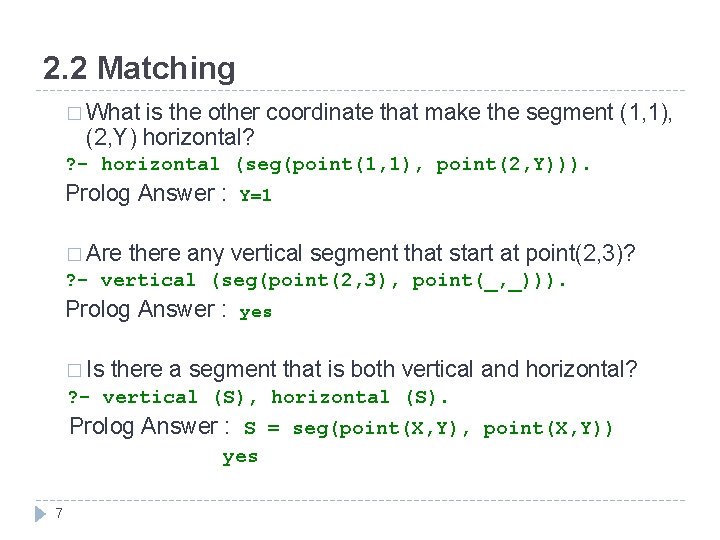Click the square bullet before "Are there any vertical"

click(74, 254)
